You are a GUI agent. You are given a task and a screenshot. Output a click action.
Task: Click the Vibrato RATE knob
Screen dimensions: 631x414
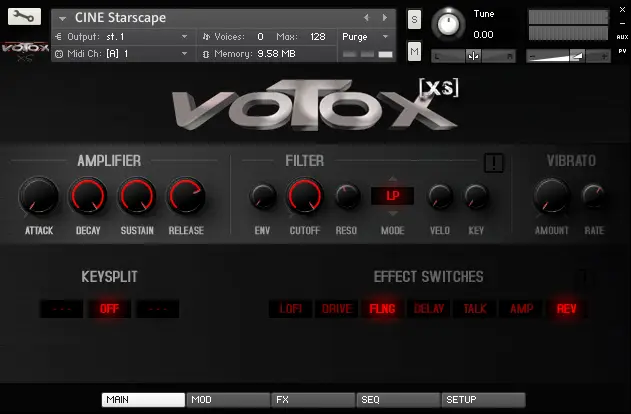594,196
